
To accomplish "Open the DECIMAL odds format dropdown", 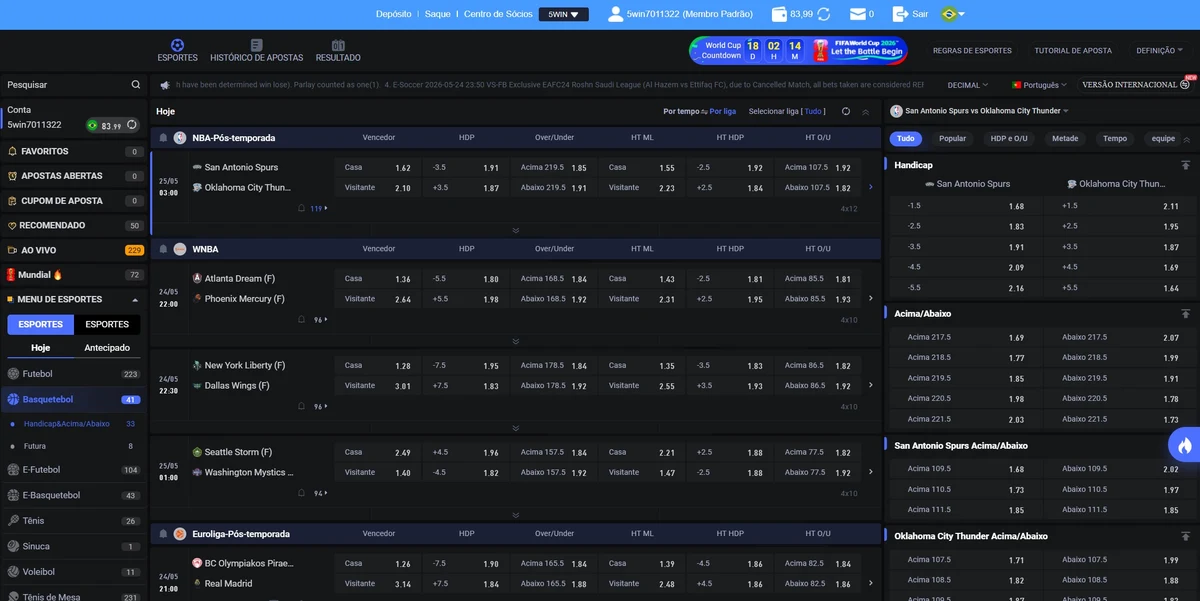I will tap(968, 85).
